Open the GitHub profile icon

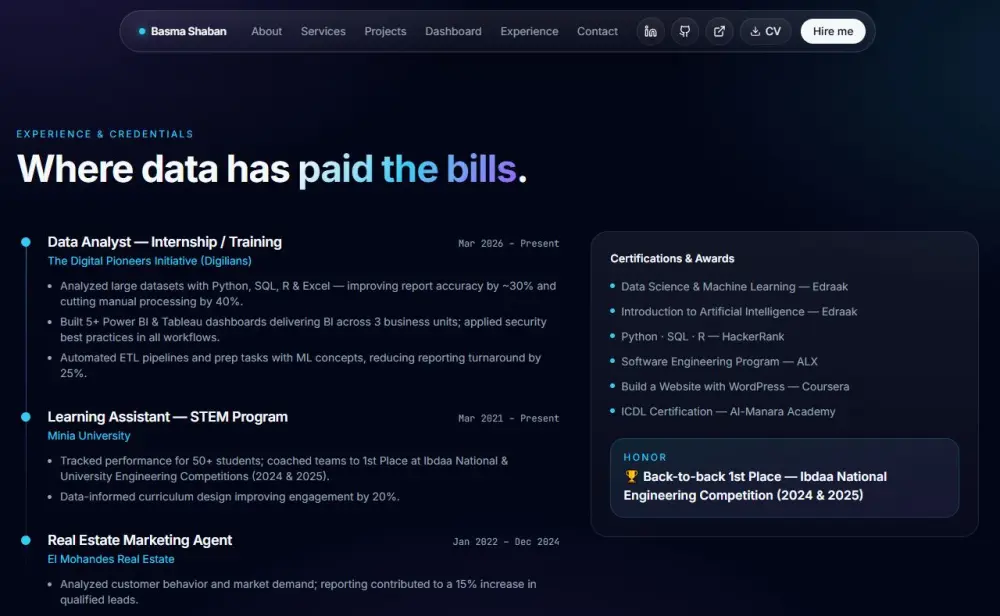pyautogui.click(x=685, y=31)
